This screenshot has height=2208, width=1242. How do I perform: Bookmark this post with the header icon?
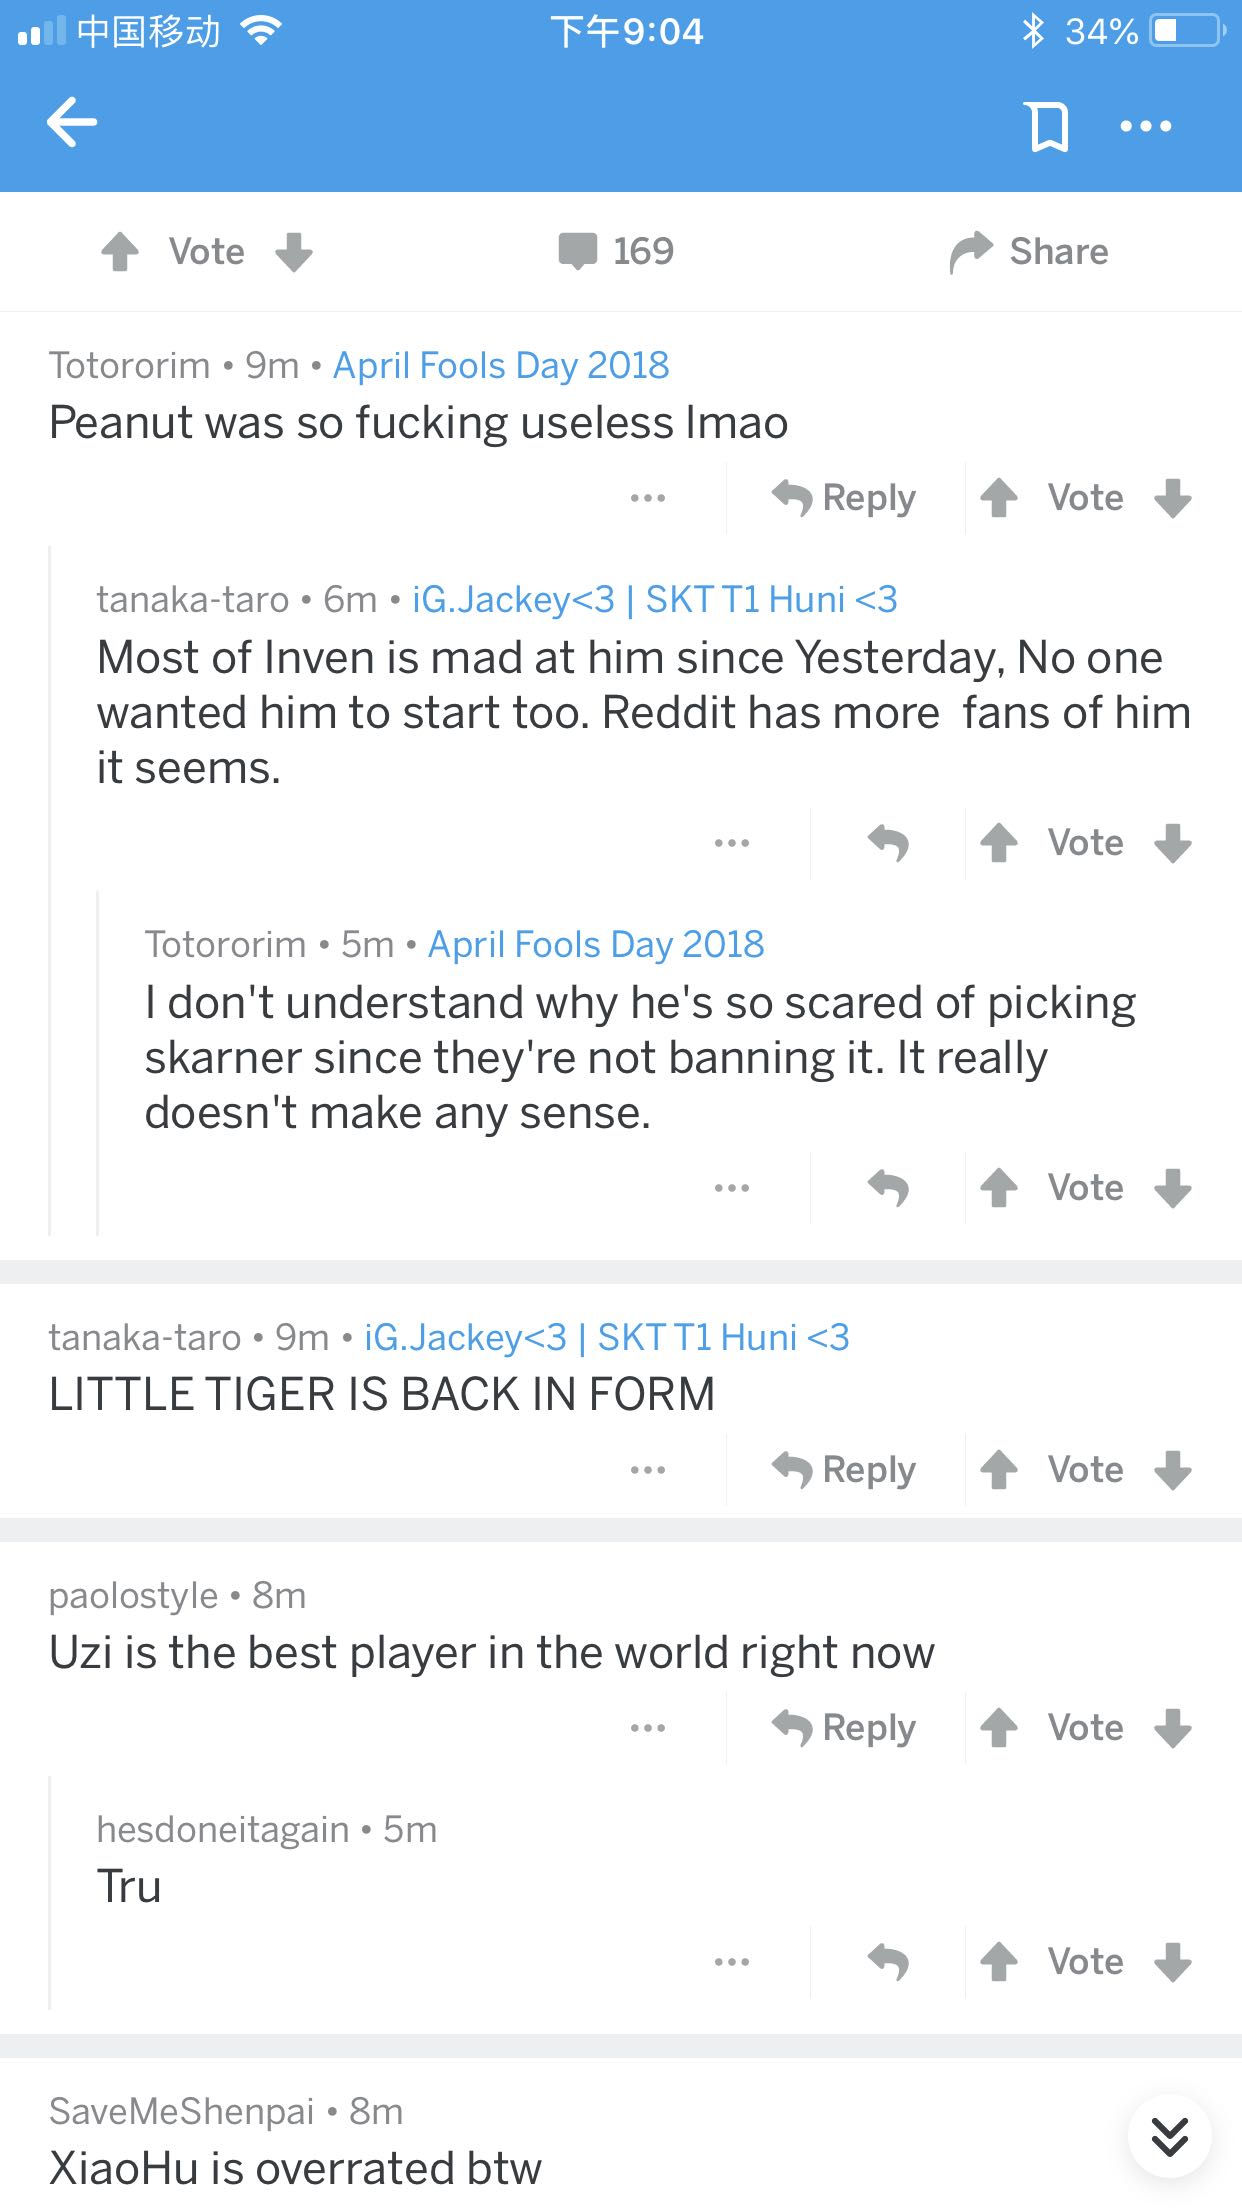pos(1048,126)
